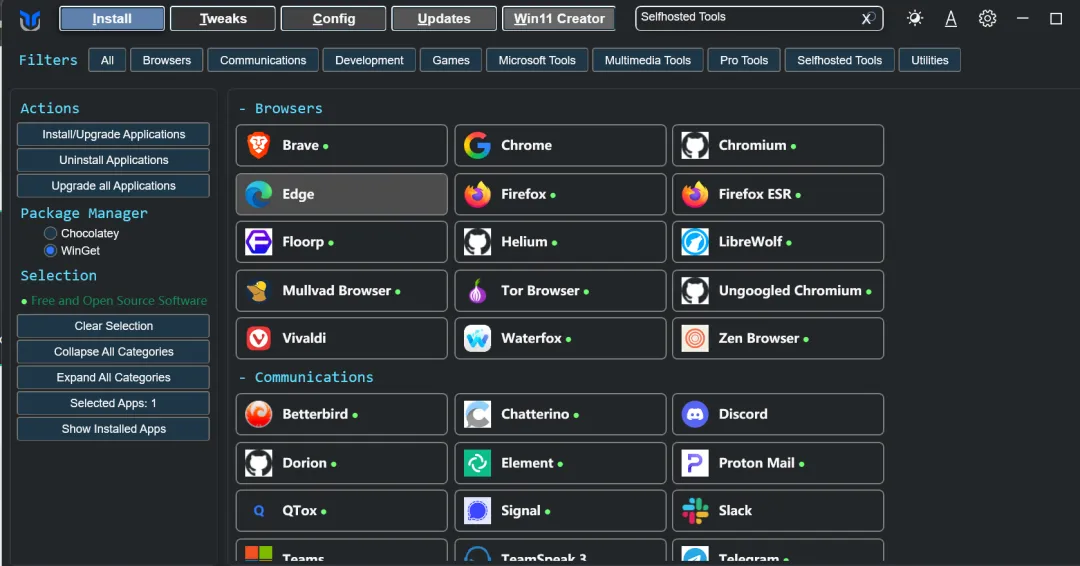The width and height of the screenshot is (1080, 566).
Task: Toggle the Firefox app selection
Action: tap(560, 194)
